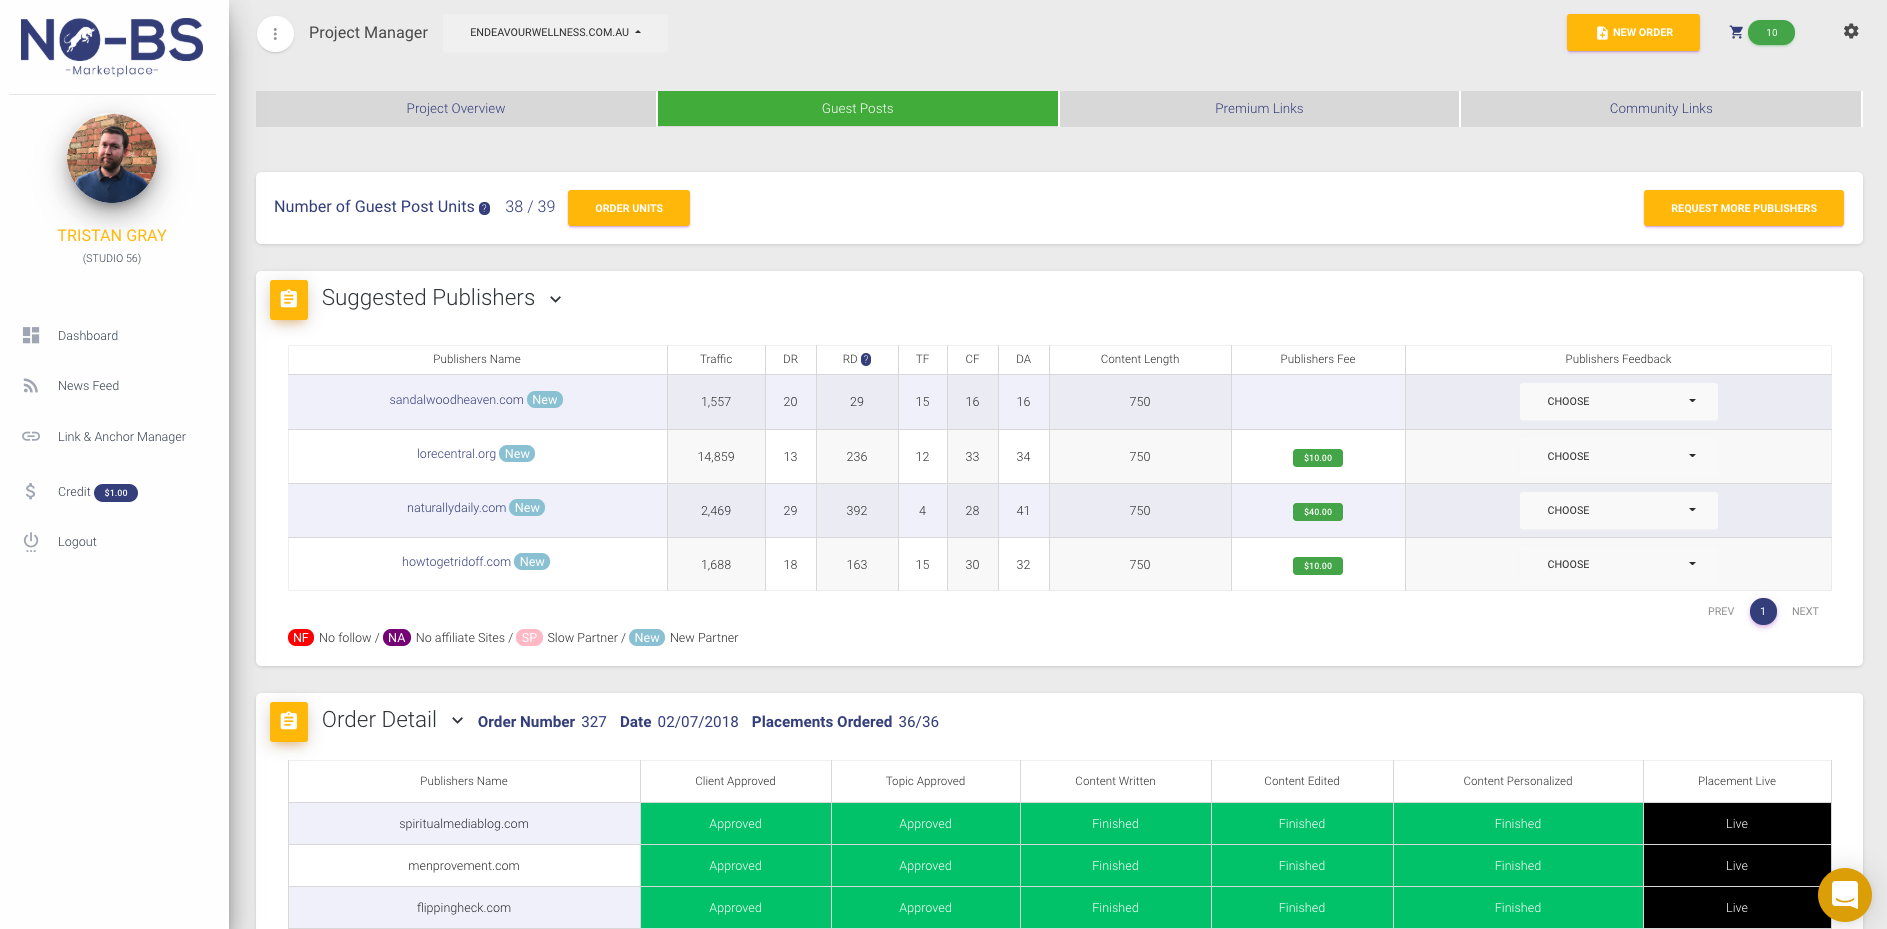The height and width of the screenshot is (929, 1887).
Task: Click the News Feed RSS icon
Action: coord(31,386)
